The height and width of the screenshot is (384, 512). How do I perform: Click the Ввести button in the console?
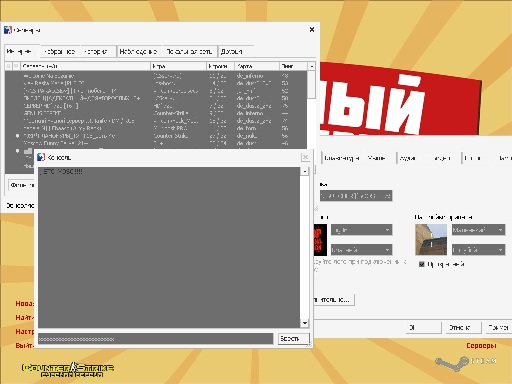(294, 339)
